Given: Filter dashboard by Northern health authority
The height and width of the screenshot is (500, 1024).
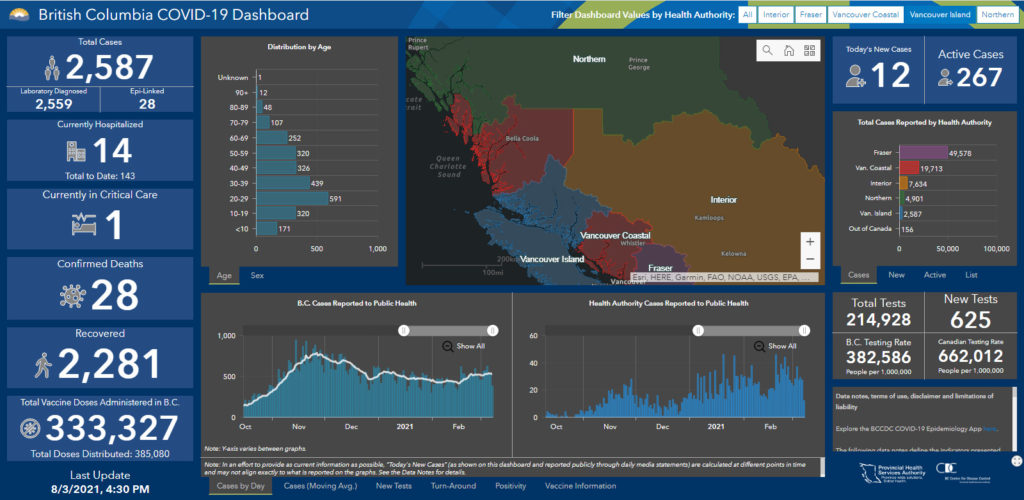Looking at the screenshot, I should (997, 15).
